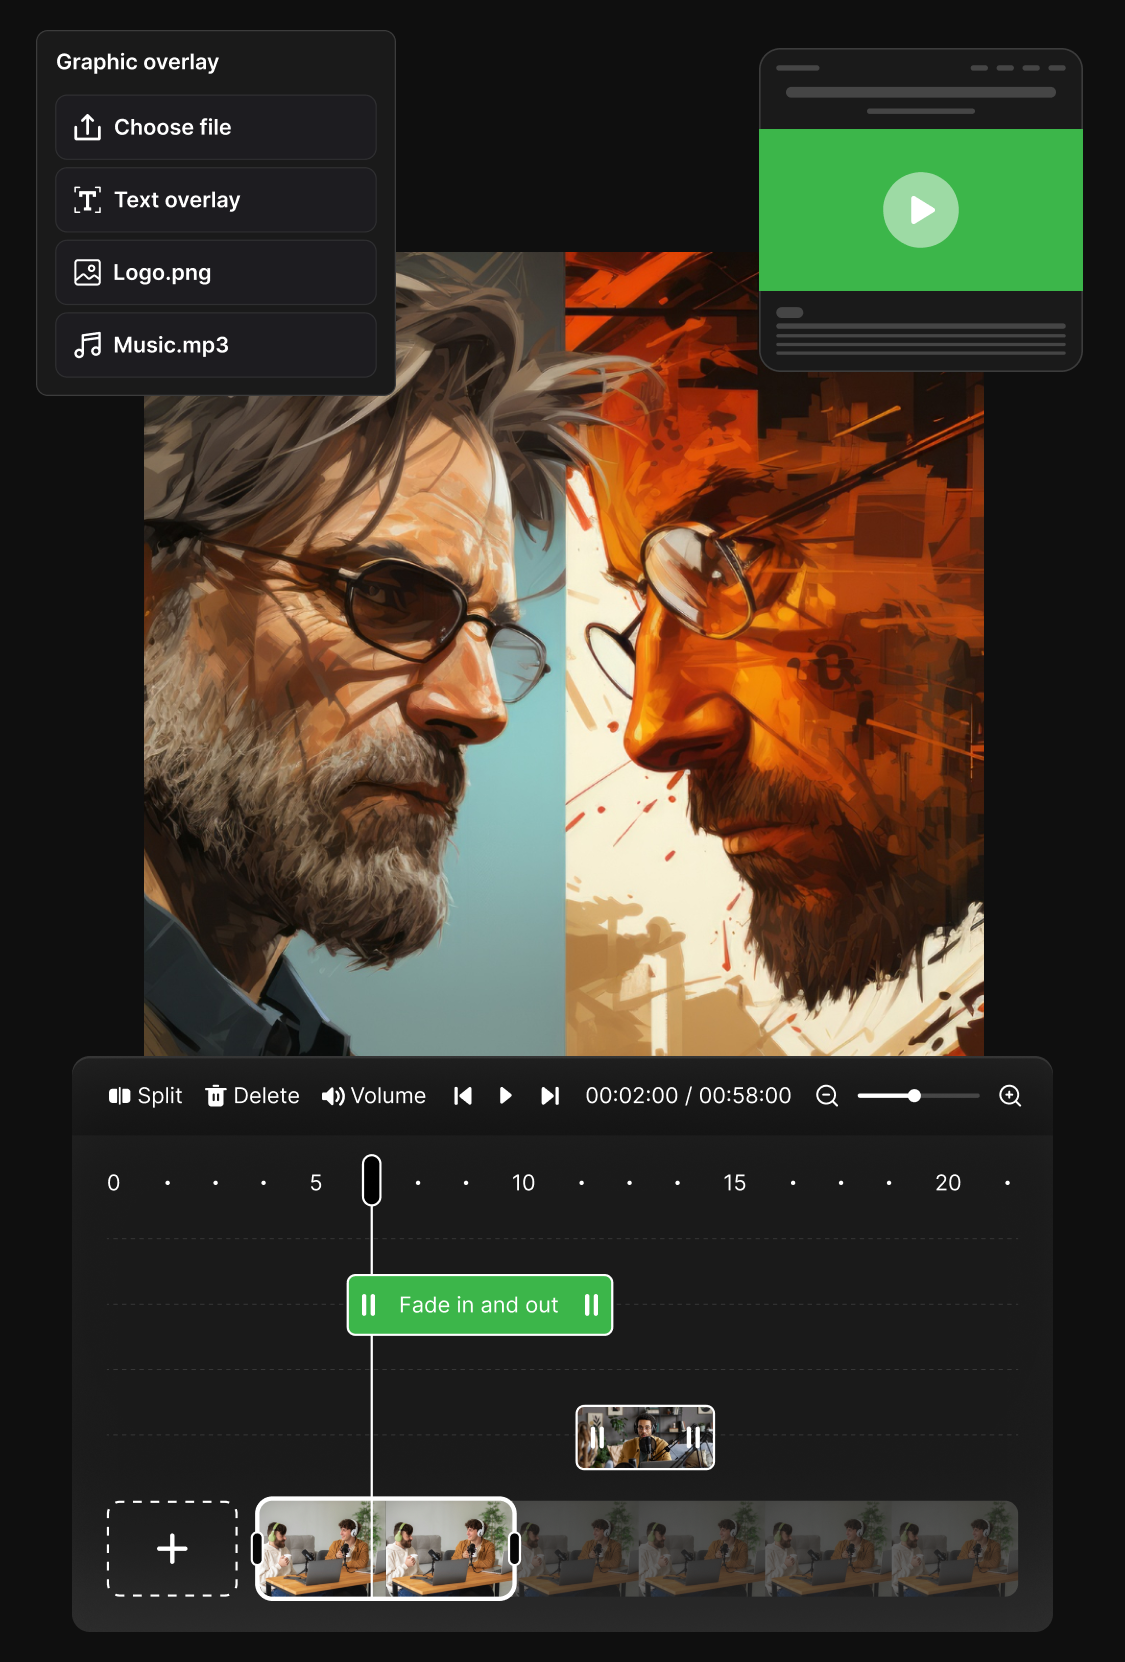The image size is (1125, 1662).
Task: Add new clip with plus box
Action: point(172,1548)
